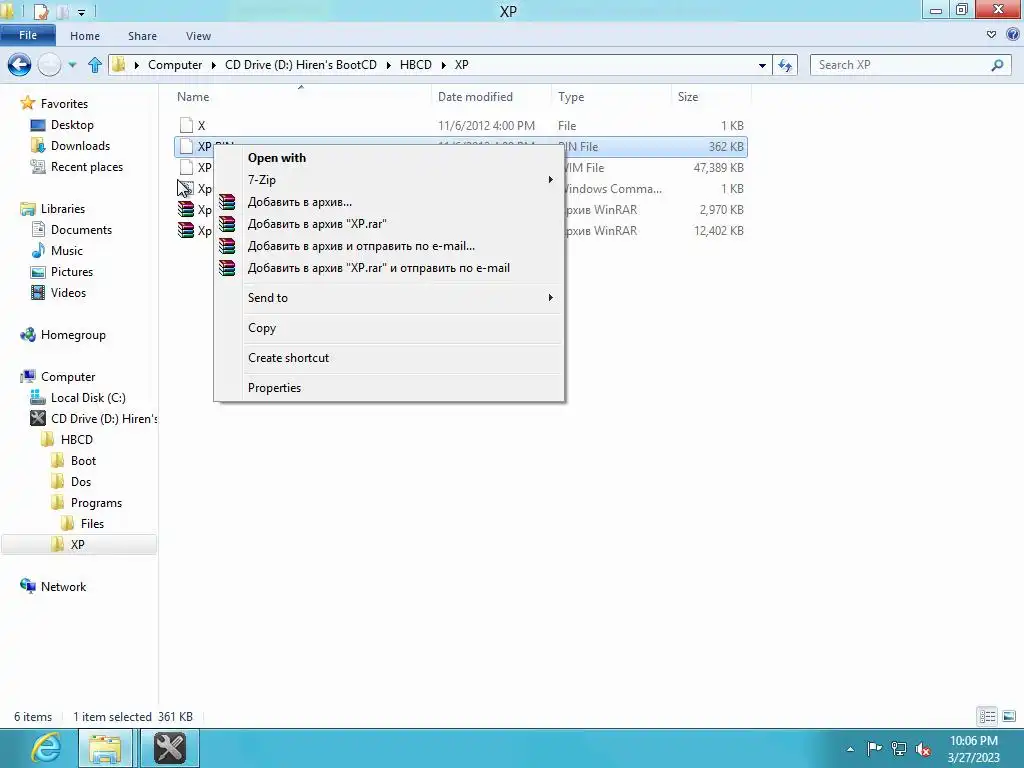Click the search magnifier icon
The width and height of the screenshot is (1024, 768).
997,65
